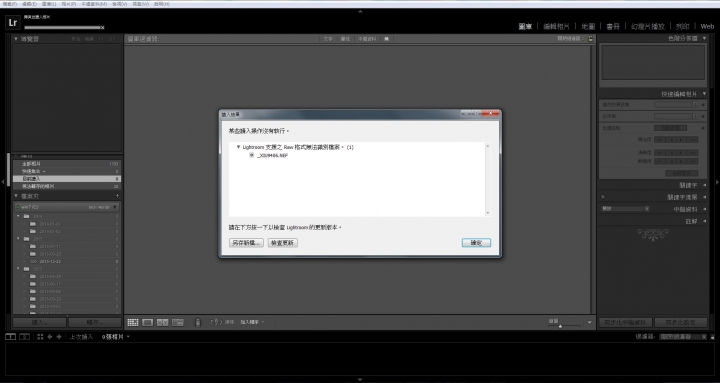Image resolution: width=720 pixels, height=383 pixels.
Task: Open the win7 (C:) volume dropdown
Action: coord(115,207)
